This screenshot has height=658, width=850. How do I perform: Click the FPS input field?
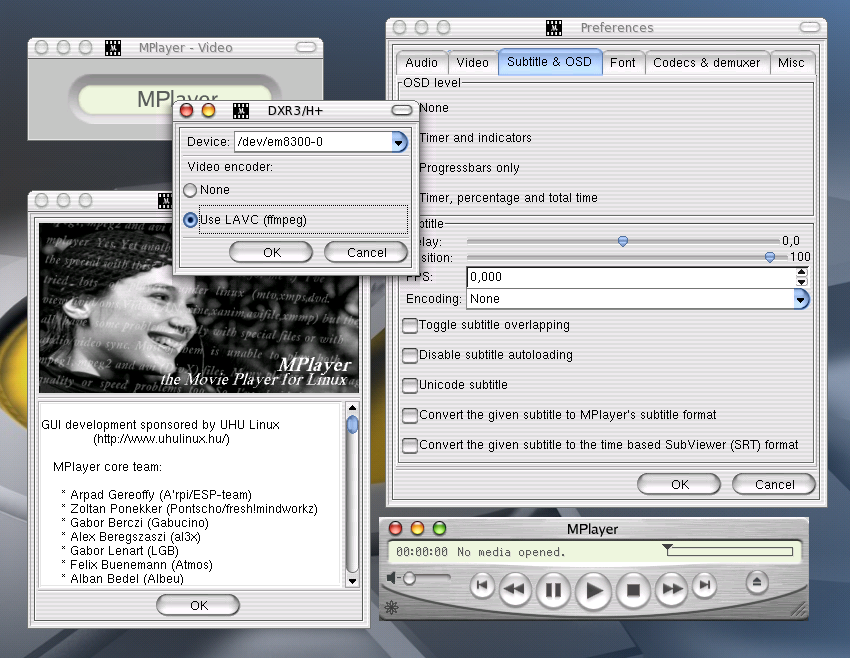[x=631, y=278]
